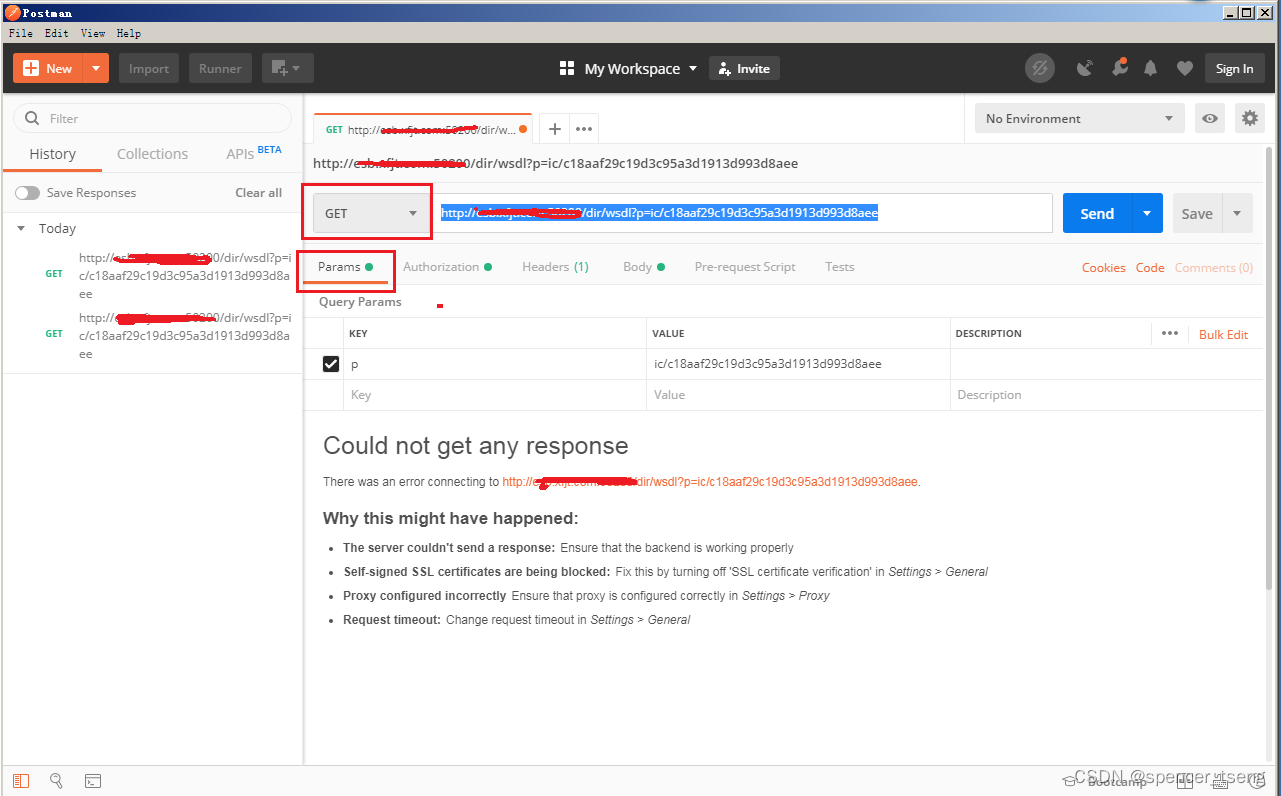This screenshot has height=796, width=1281.
Task: Open the No Environment dropdown
Action: tap(1080, 118)
